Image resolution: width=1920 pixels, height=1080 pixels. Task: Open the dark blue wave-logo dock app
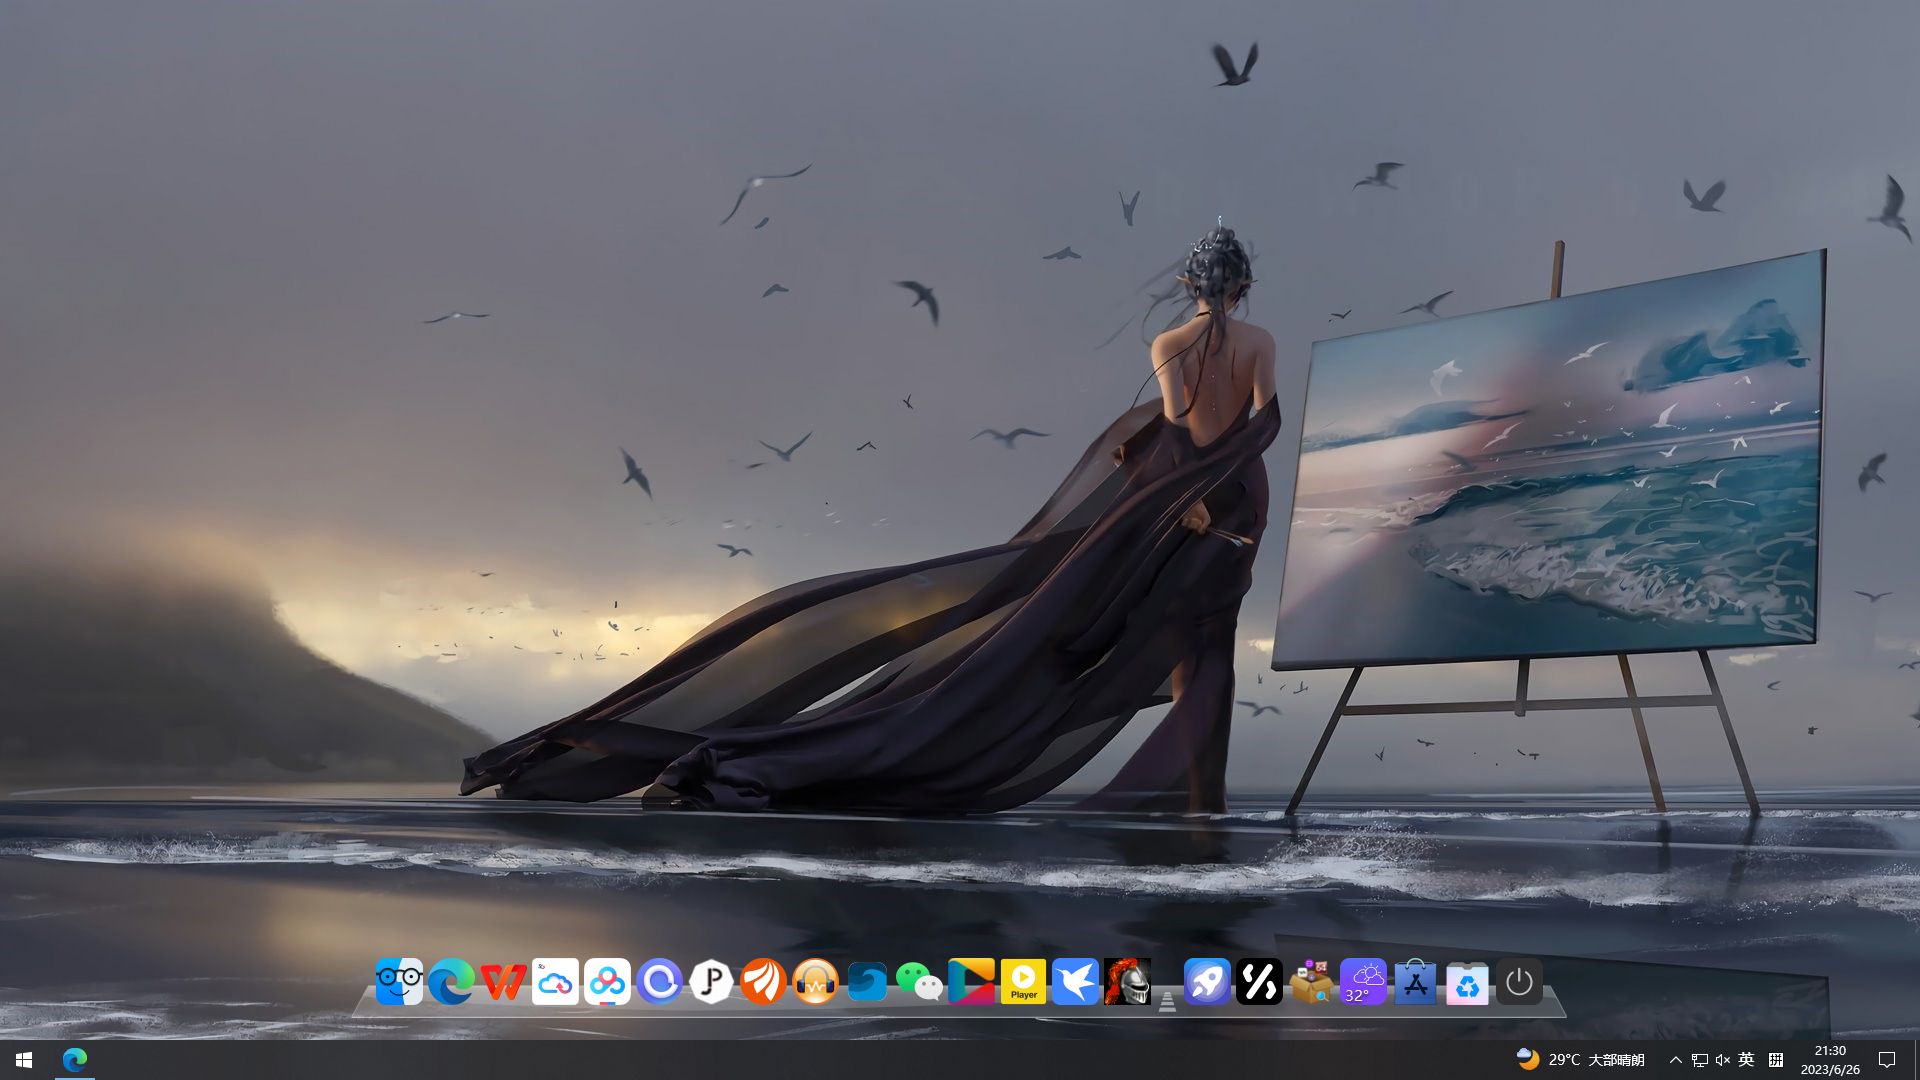[867, 982]
